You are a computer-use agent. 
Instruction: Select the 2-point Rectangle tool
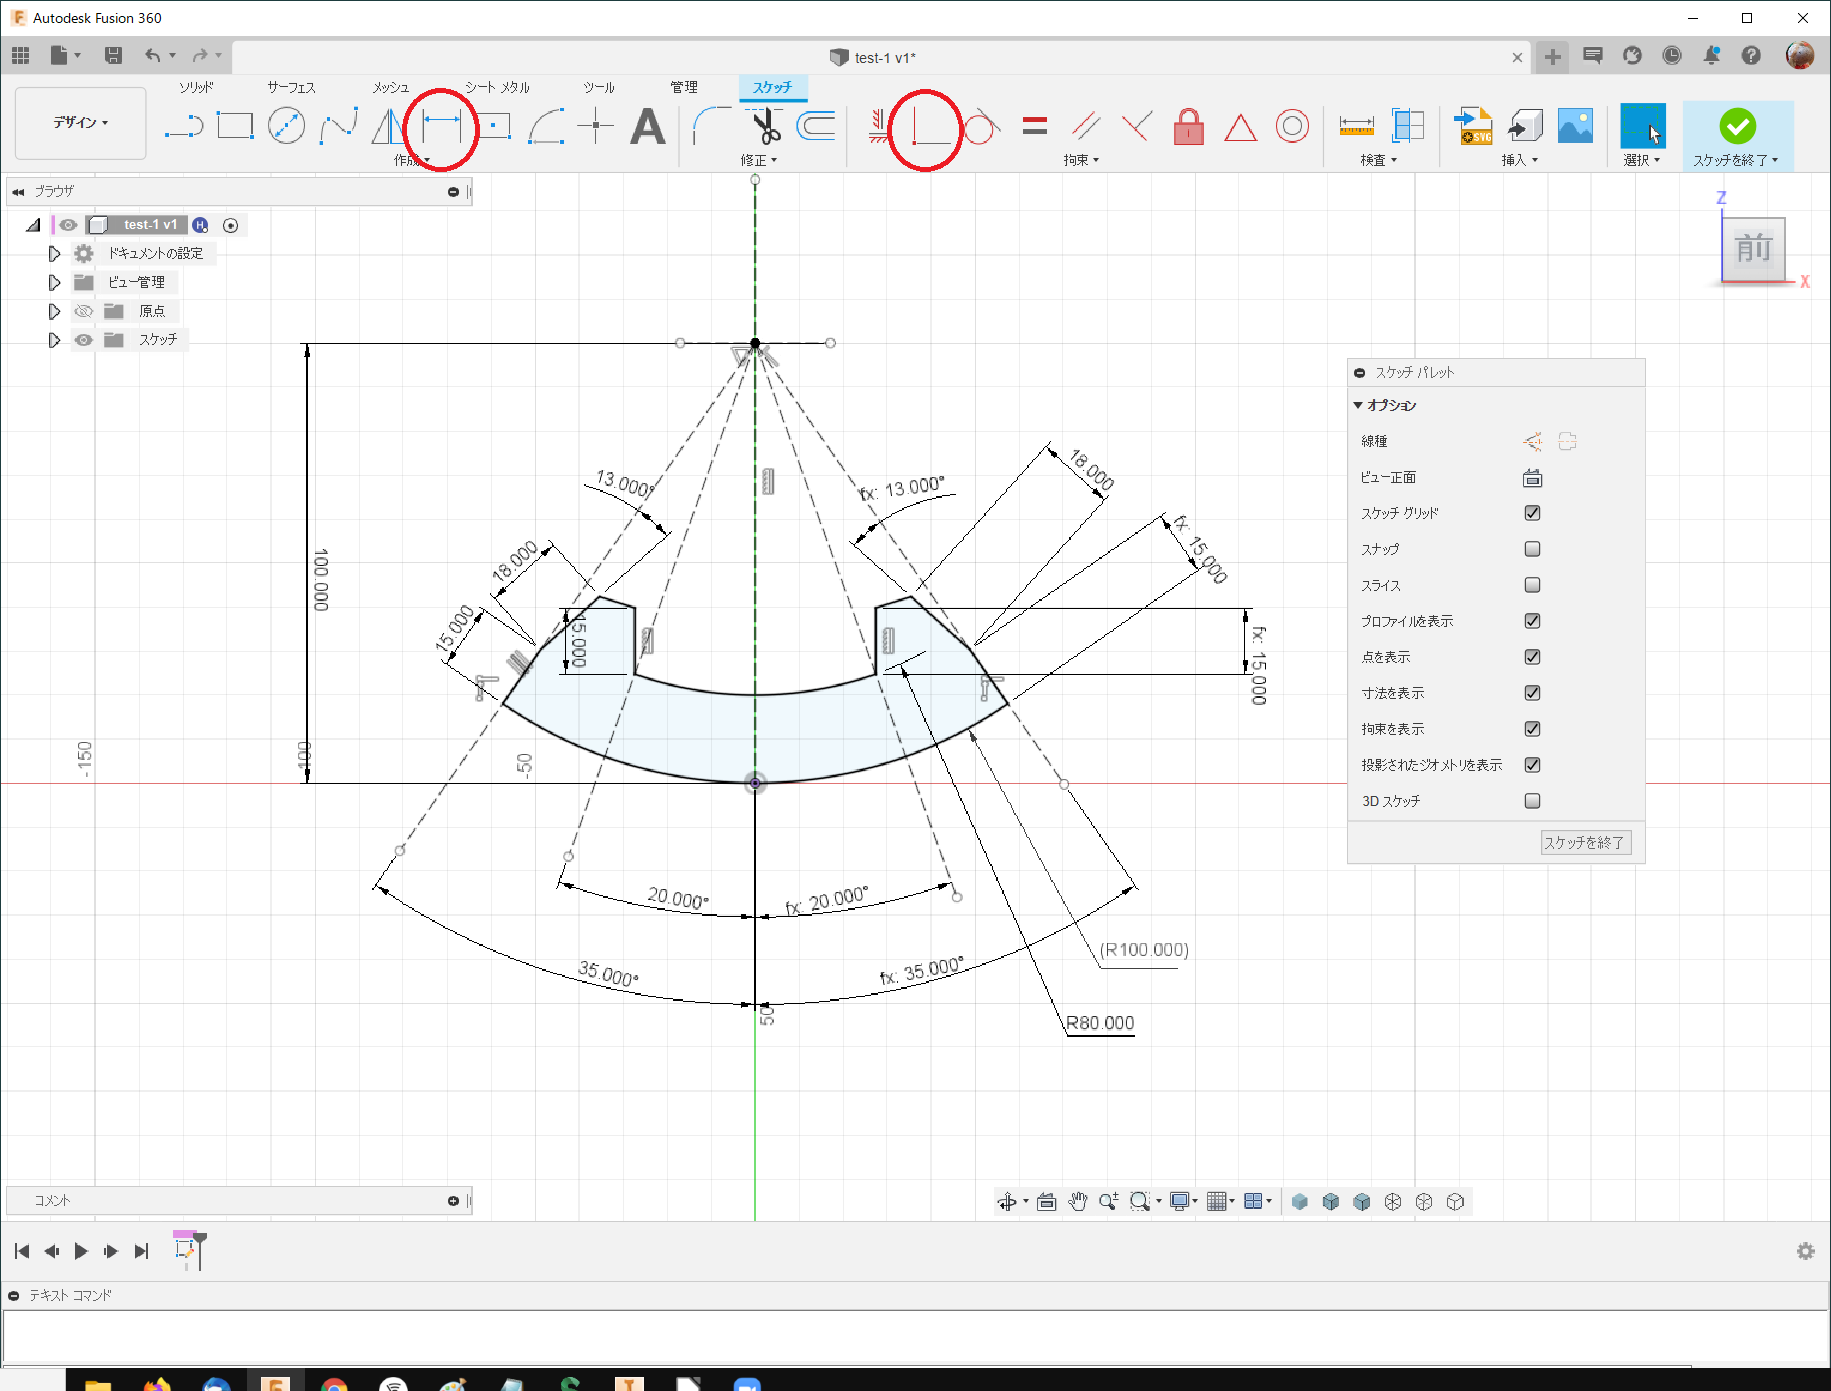pyautogui.click(x=235, y=127)
